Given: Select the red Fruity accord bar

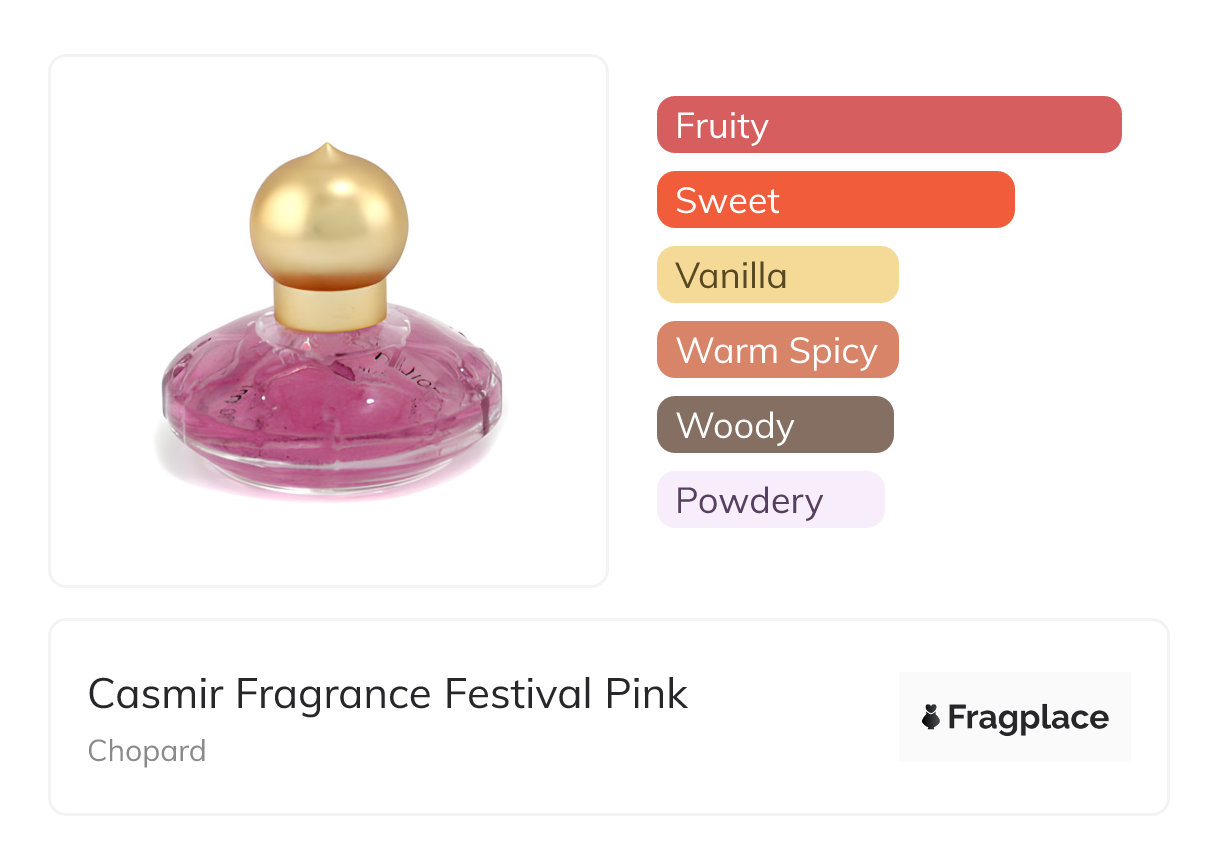Looking at the screenshot, I should 889,125.
